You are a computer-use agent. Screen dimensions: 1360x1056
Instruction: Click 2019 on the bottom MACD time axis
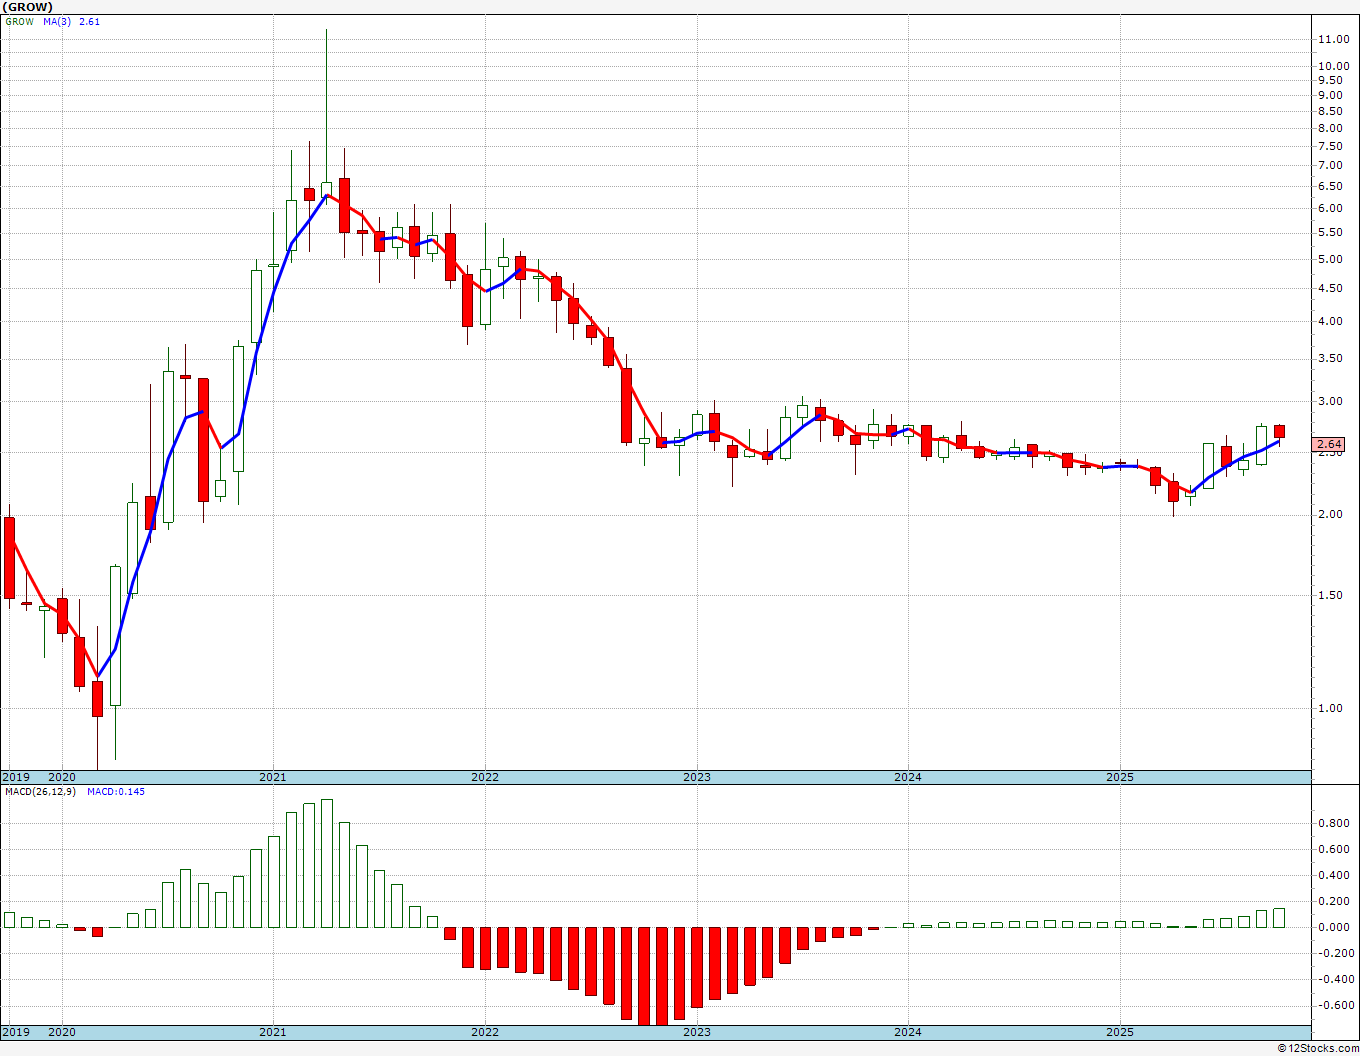tap(15, 1032)
